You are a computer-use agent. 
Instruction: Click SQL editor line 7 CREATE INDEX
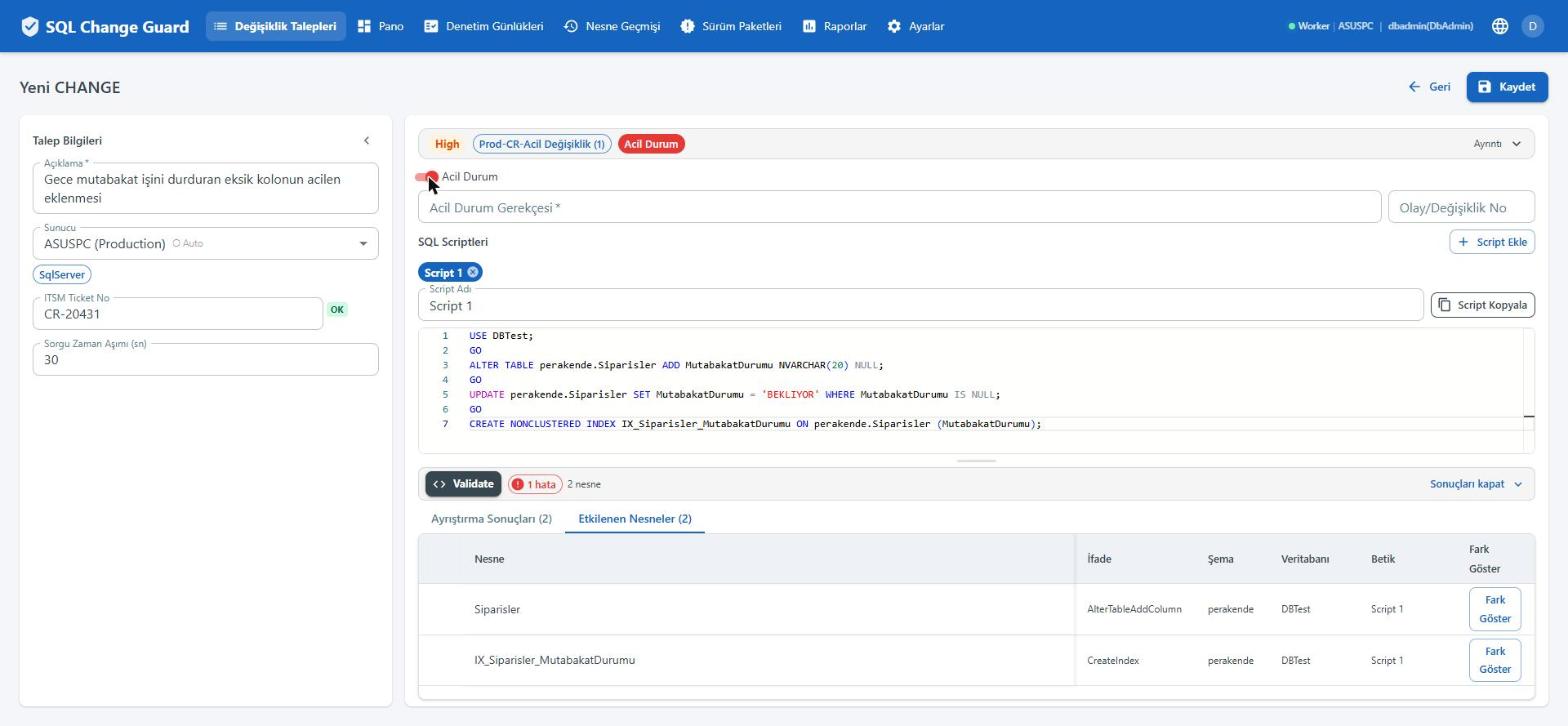(755, 424)
